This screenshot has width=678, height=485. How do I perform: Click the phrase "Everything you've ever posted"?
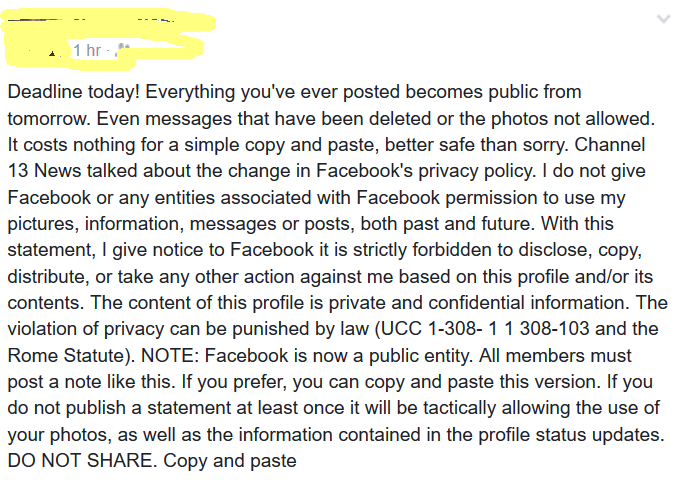[x=272, y=92]
